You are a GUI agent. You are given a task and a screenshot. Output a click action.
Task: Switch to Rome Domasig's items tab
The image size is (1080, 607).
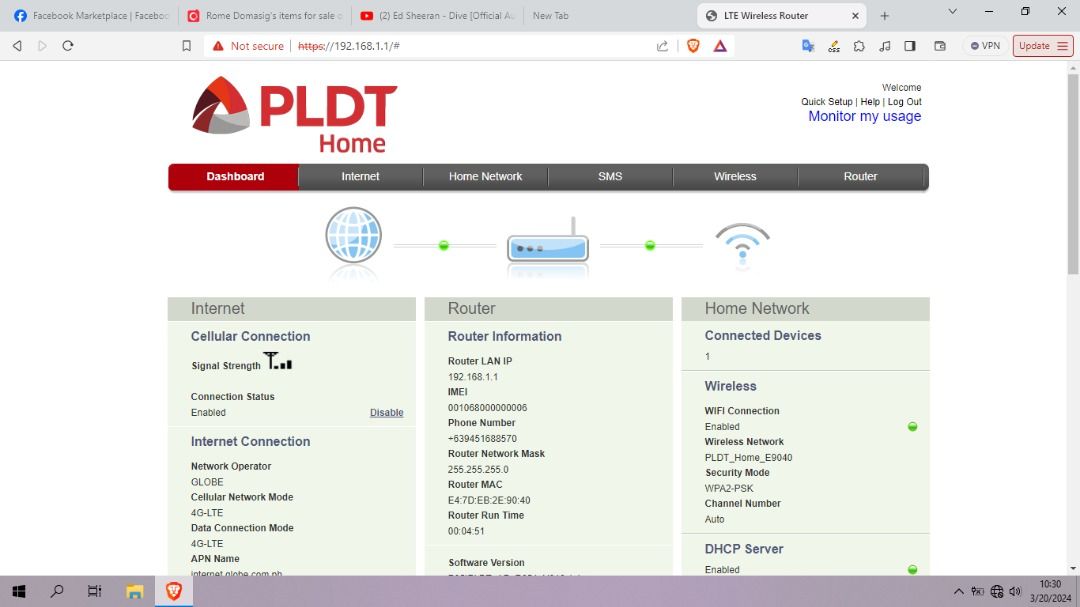(x=264, y=15)
